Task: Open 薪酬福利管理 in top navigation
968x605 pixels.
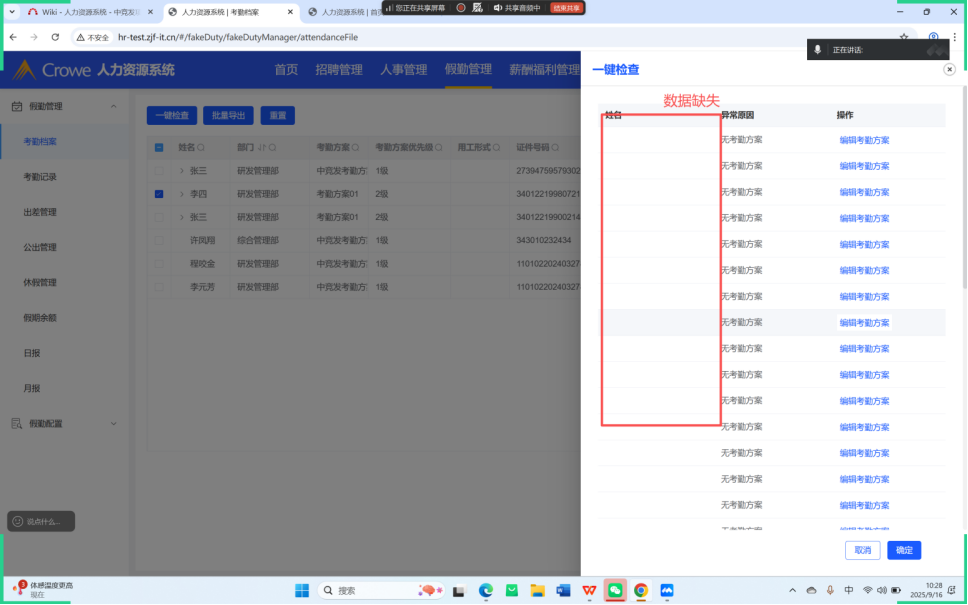Action: (544, 70)
